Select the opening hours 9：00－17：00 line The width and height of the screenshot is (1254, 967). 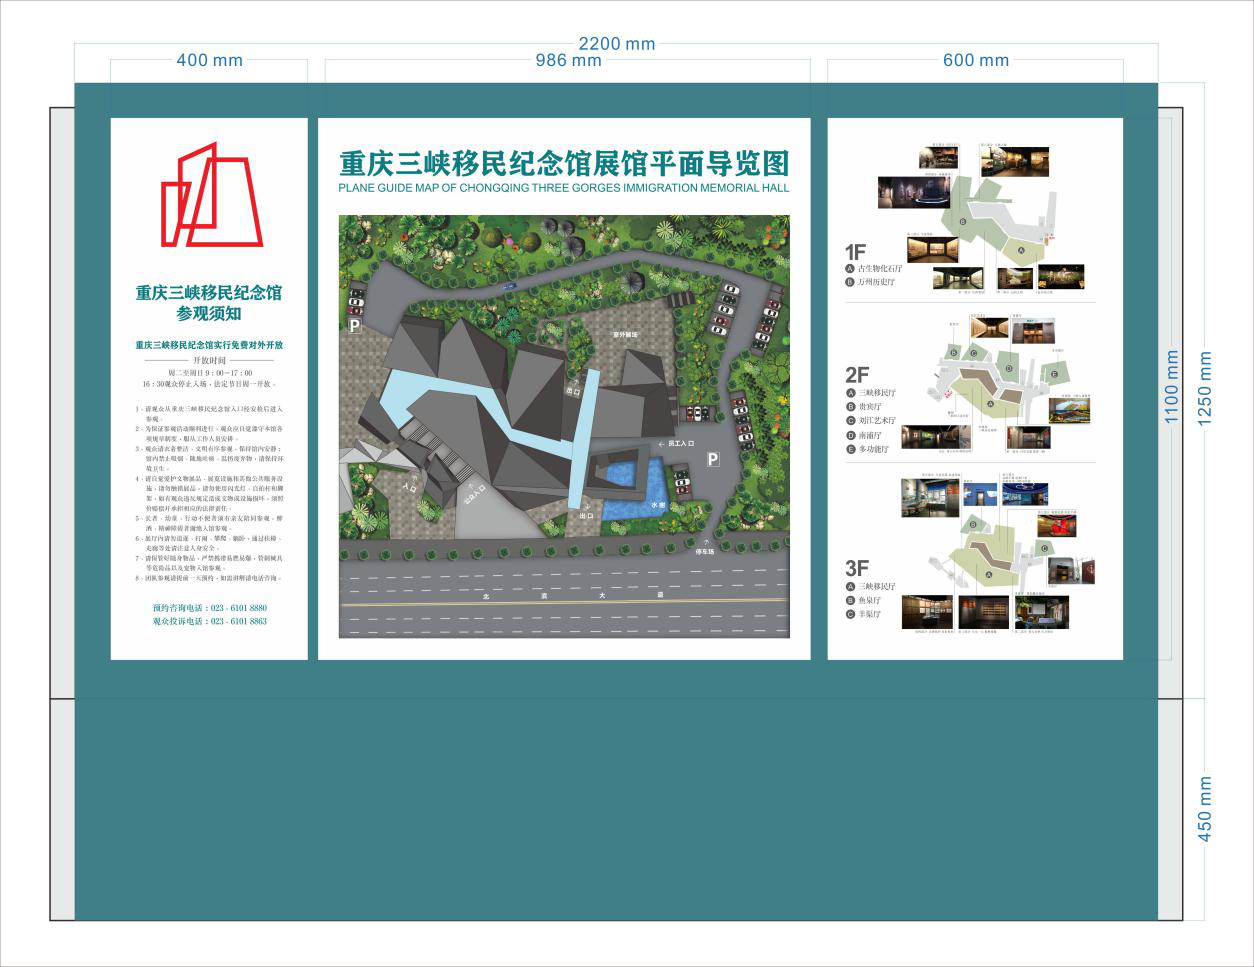coord(209,373)
